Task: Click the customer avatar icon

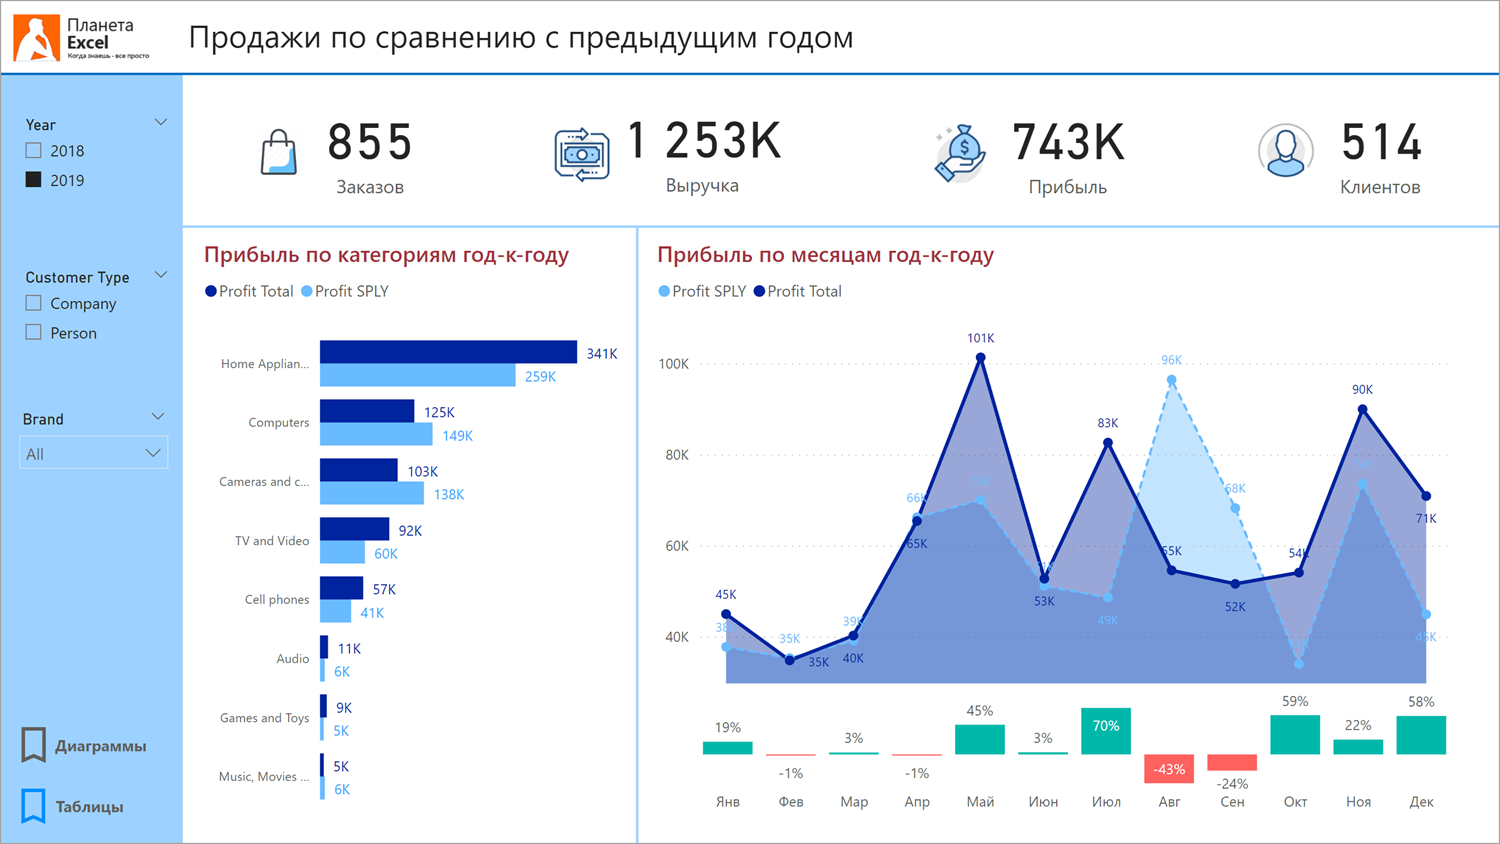Action: [1285, 151]
